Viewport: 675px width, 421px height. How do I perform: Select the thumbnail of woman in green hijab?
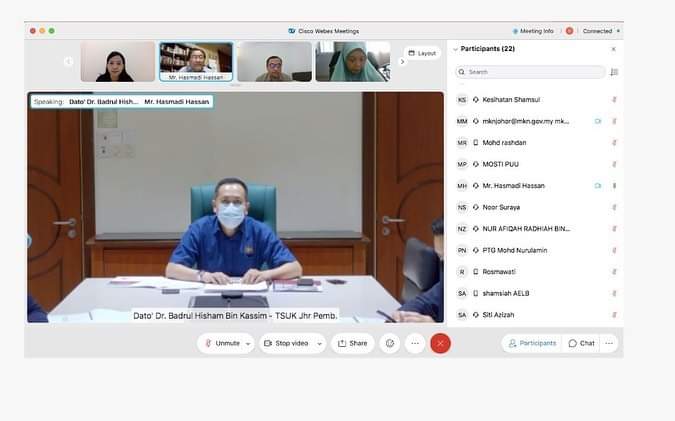353,62
